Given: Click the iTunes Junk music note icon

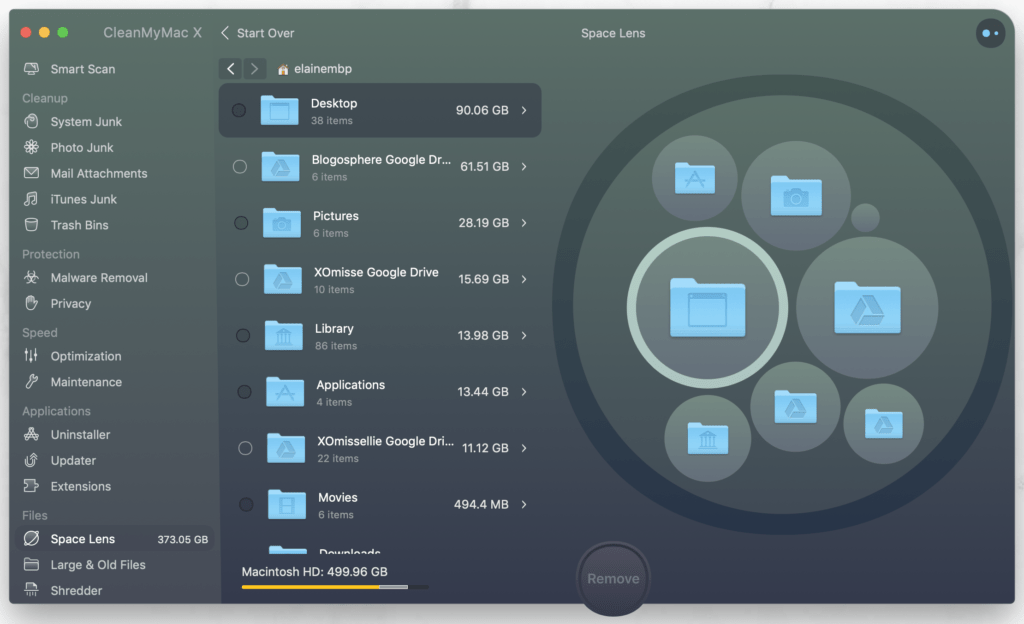Looking at the screenshot, I should 31,198.
